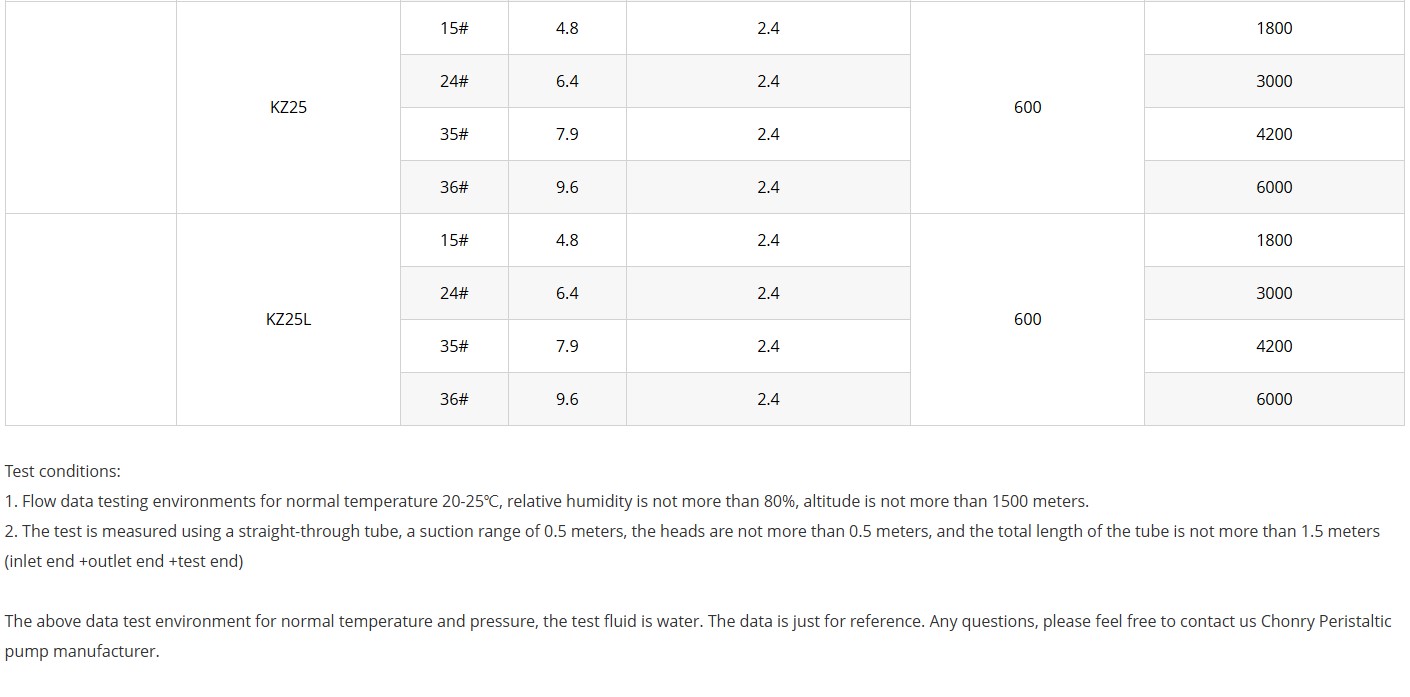Click the KZ25L model cell
The height and width of the screenshot is (697, 1410).
pyautogui.click(x=288, y=319)
